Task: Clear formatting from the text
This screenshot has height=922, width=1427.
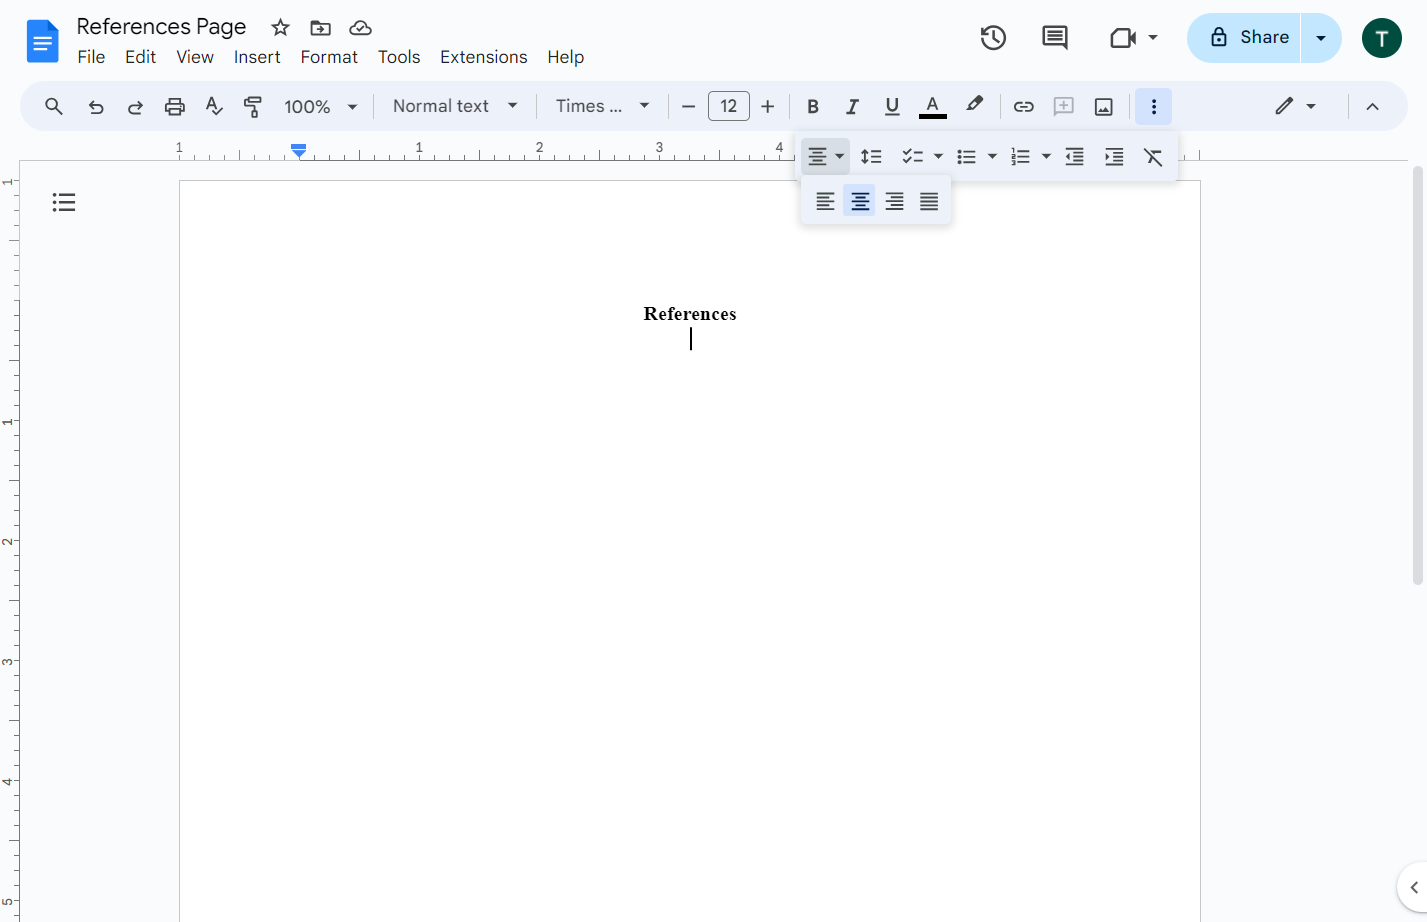Action: pos(1153,157)
